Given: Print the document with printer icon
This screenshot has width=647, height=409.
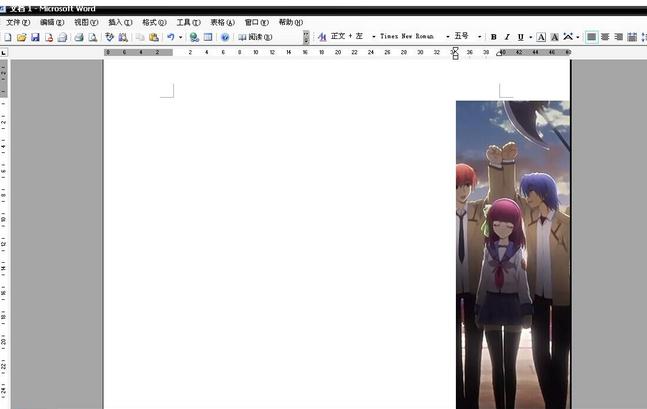Looking at the screenshot, I should click(x=79, y=38).
